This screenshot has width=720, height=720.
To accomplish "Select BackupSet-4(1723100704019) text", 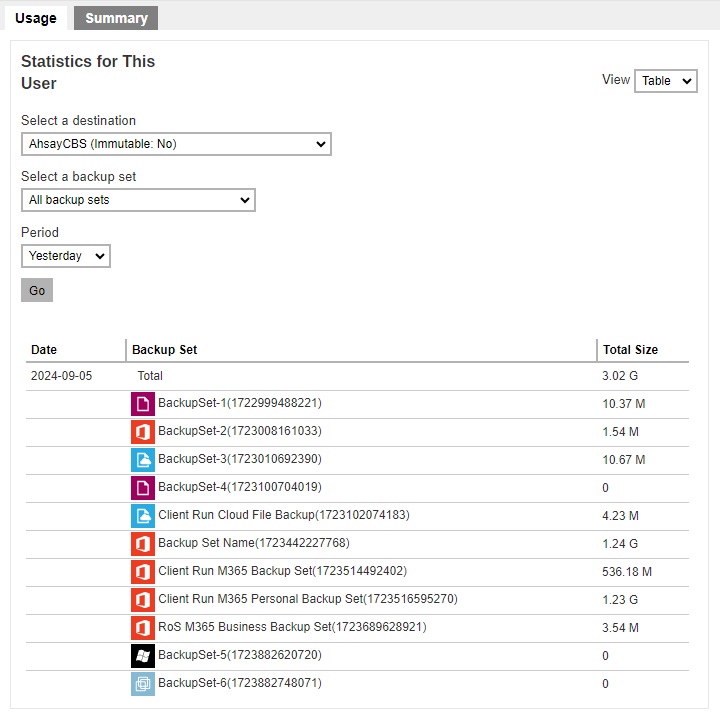I will pos(240,487).
